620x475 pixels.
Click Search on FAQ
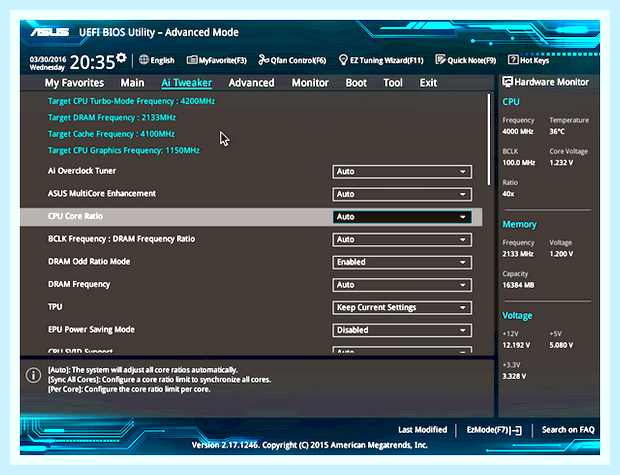pos(568,430)
